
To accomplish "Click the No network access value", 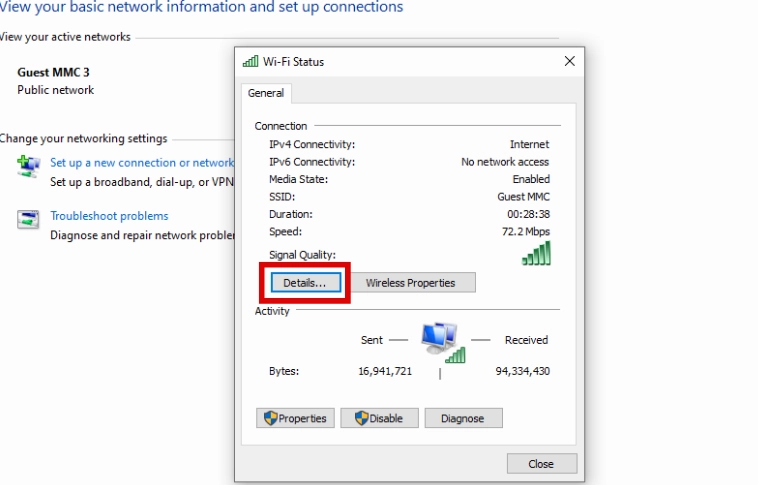I will pyautogui.click(x=505, y=162).
